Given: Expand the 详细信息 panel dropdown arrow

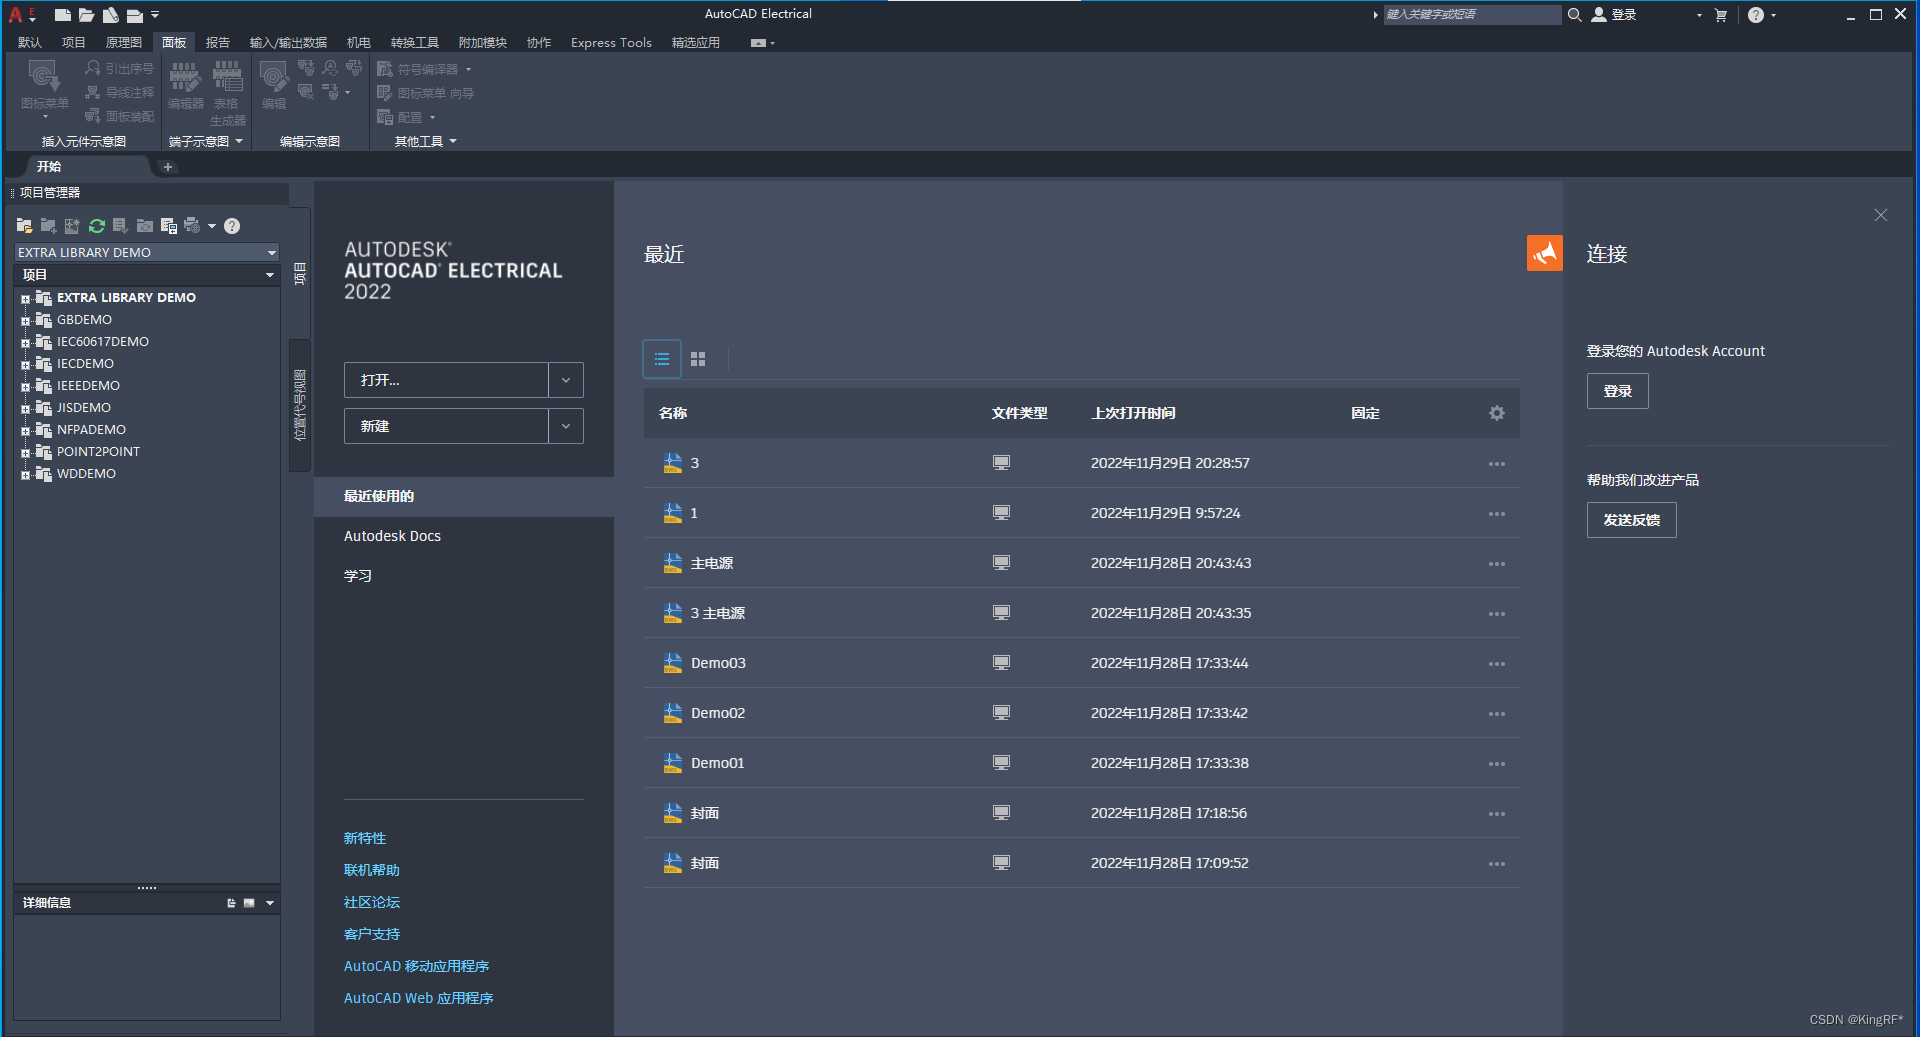Looking at the screenshot, I should pos(270,903).
